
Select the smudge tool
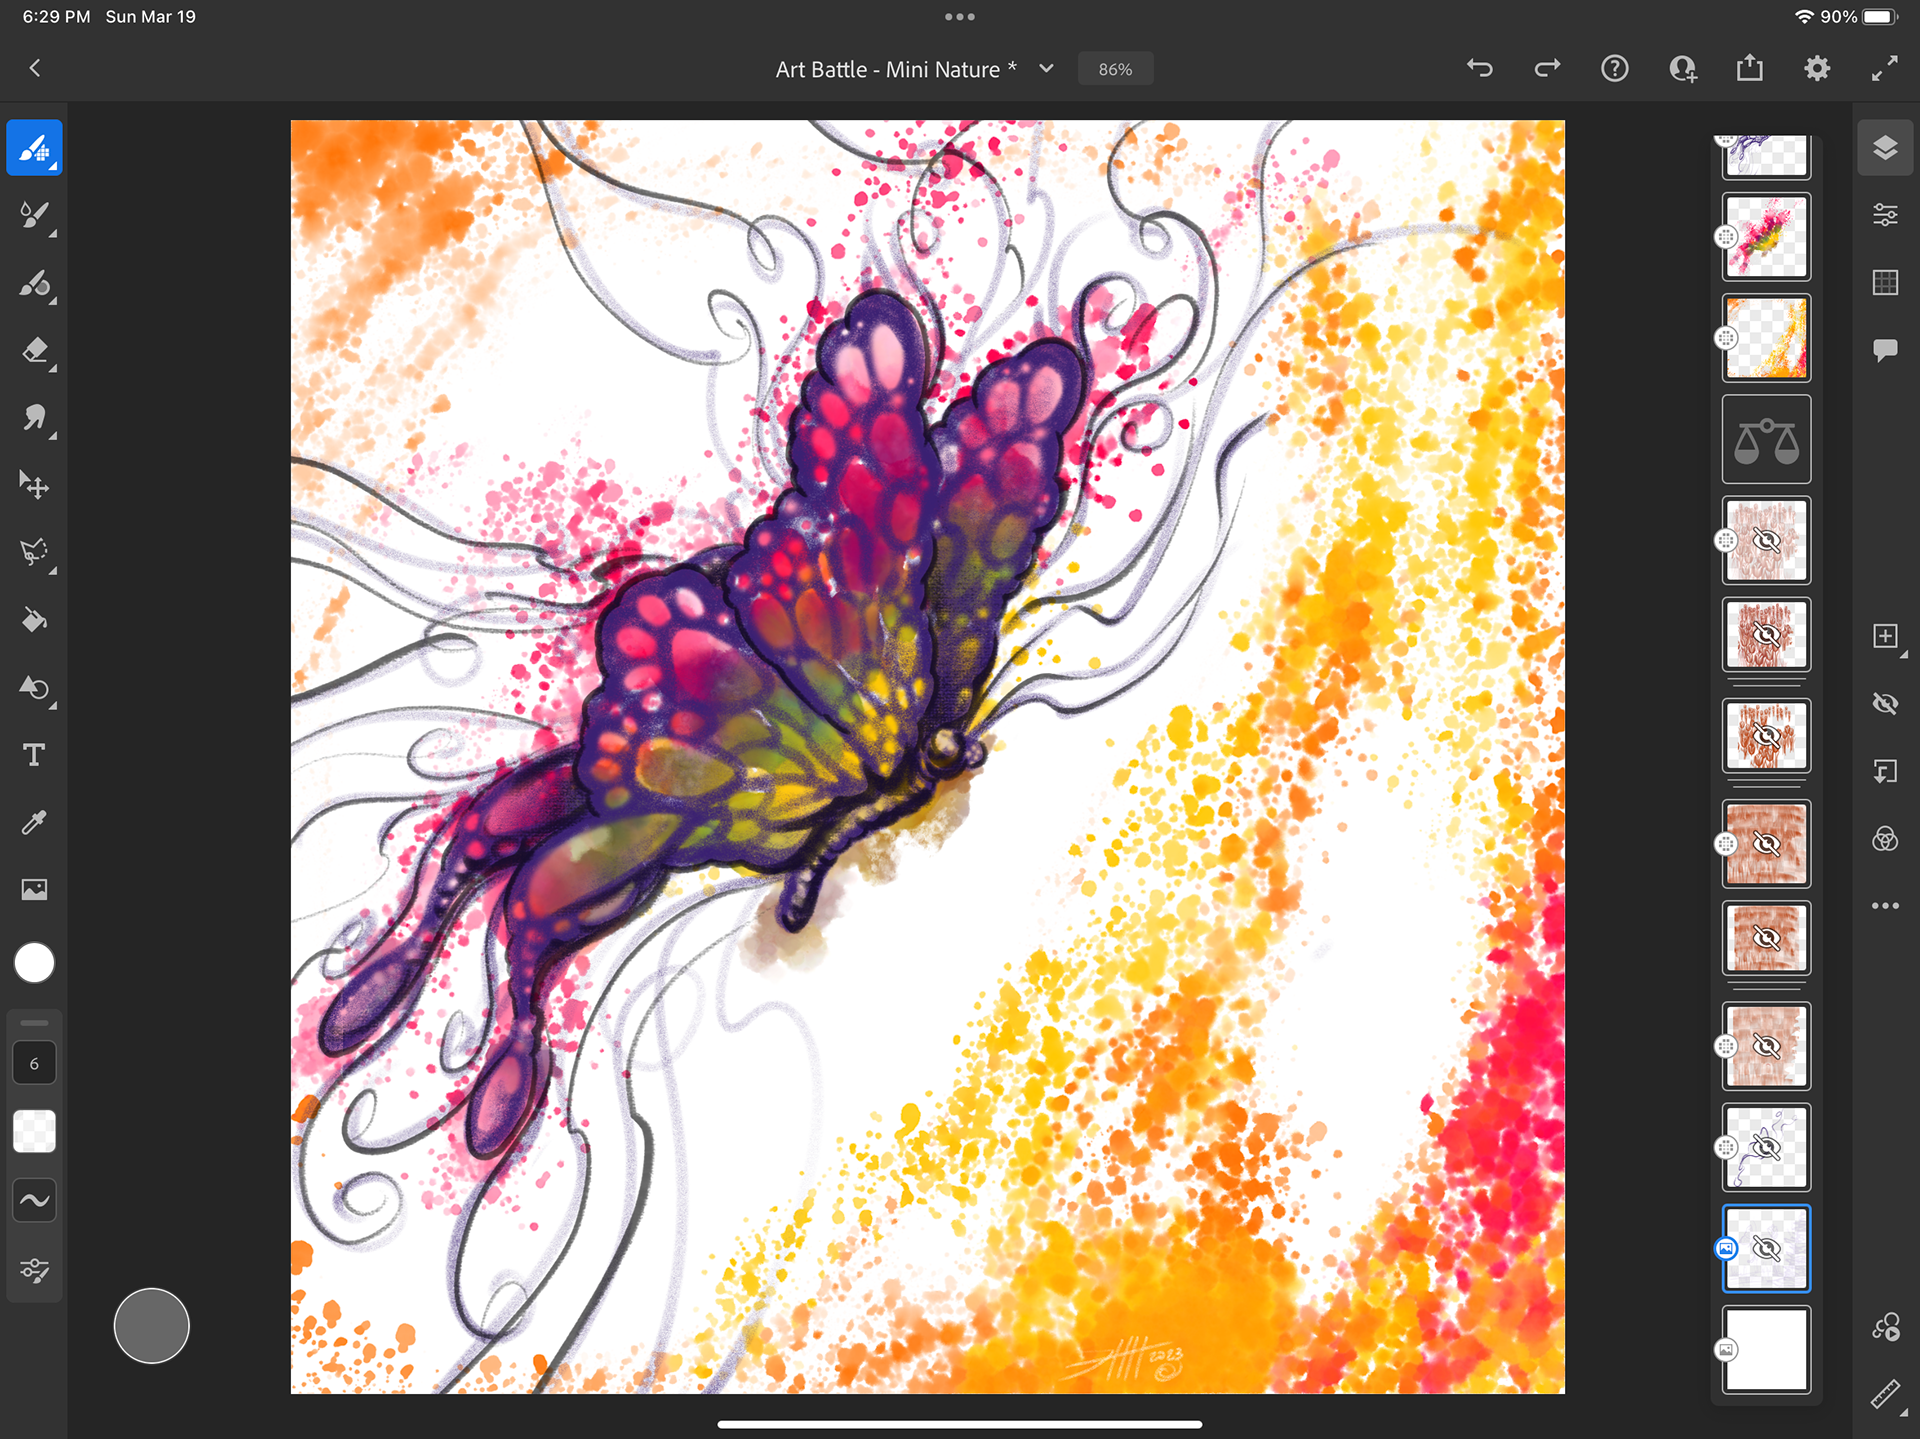pyautogui.click(x=35, y=418)
